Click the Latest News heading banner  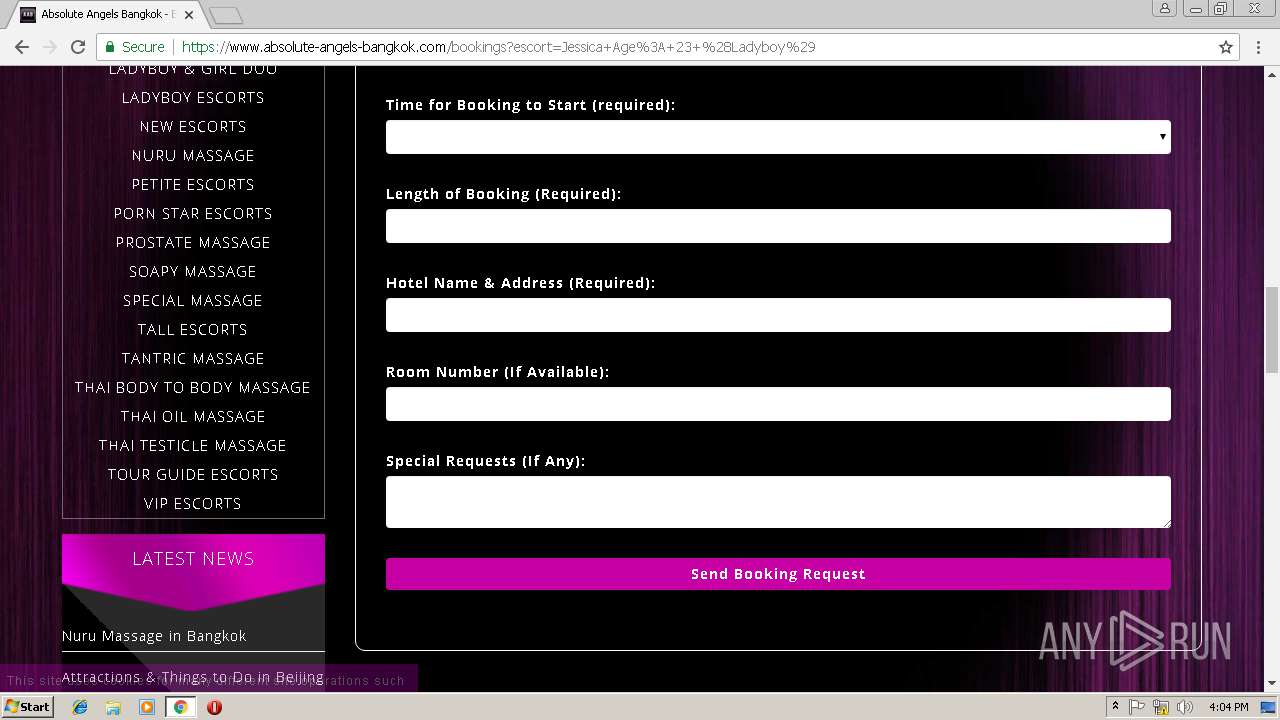(193, 559)
